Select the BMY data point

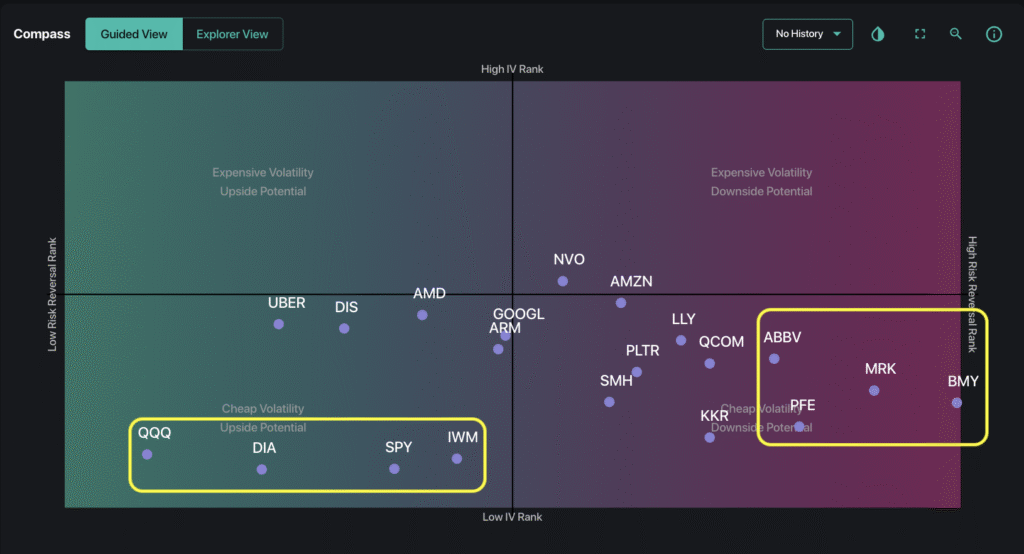pos(957,403)
